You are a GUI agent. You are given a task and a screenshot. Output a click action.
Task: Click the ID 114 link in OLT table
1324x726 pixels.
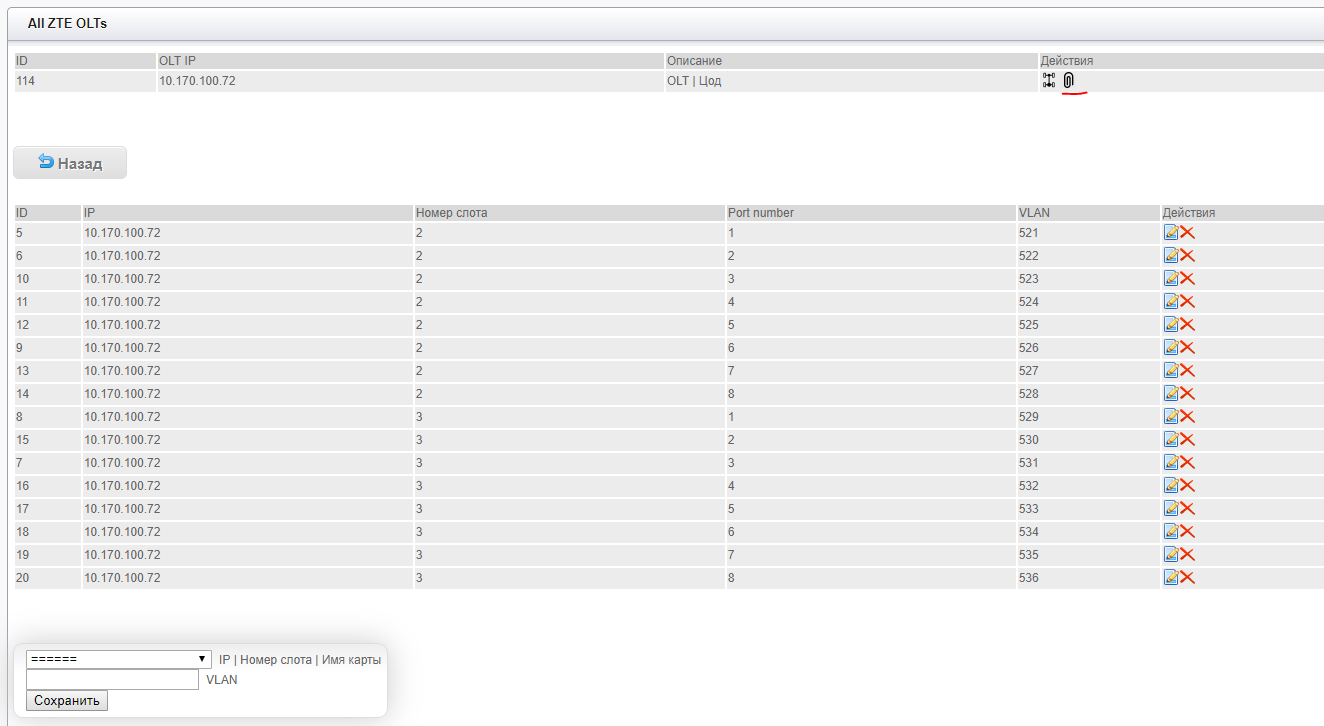pos(25,81)
